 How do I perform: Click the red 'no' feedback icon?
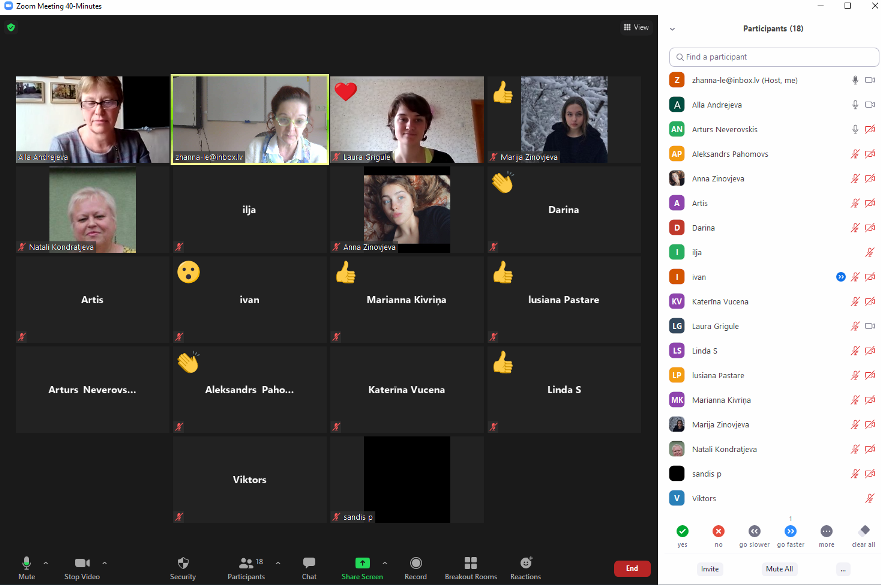(718, 531)
